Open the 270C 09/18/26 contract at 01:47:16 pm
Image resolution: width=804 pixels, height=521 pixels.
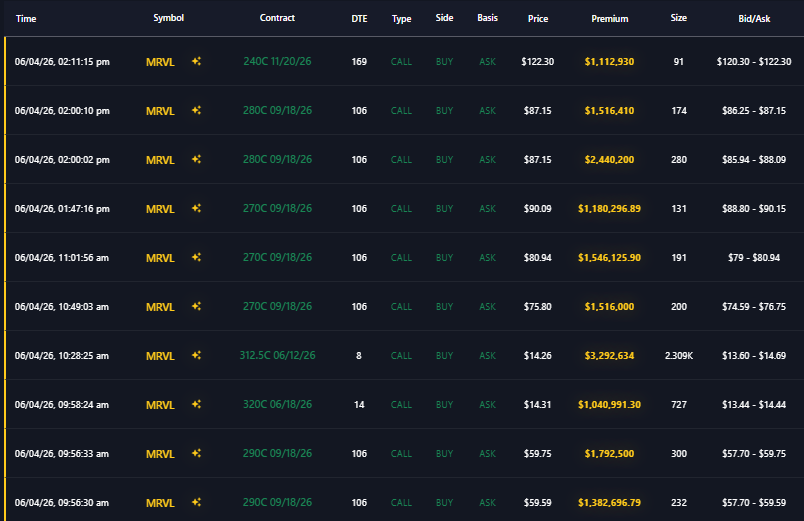(x=277, y=208)
